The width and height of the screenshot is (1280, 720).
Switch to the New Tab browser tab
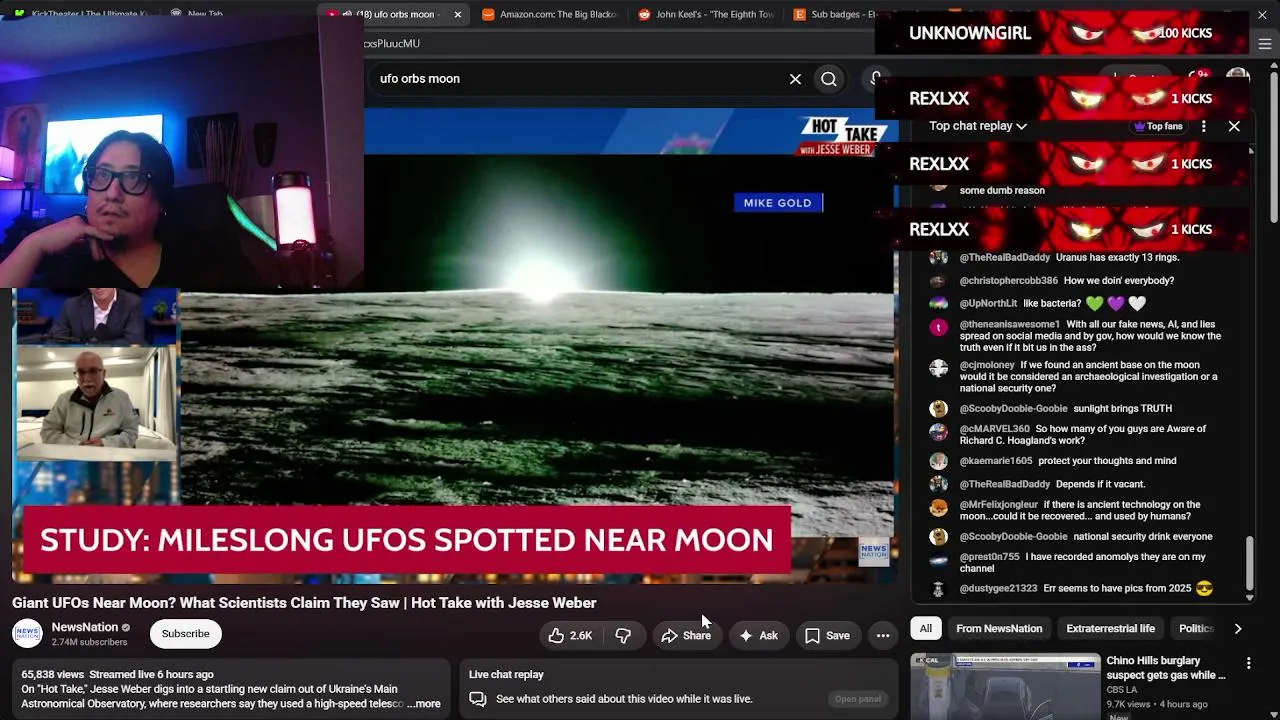pos(205,14)
